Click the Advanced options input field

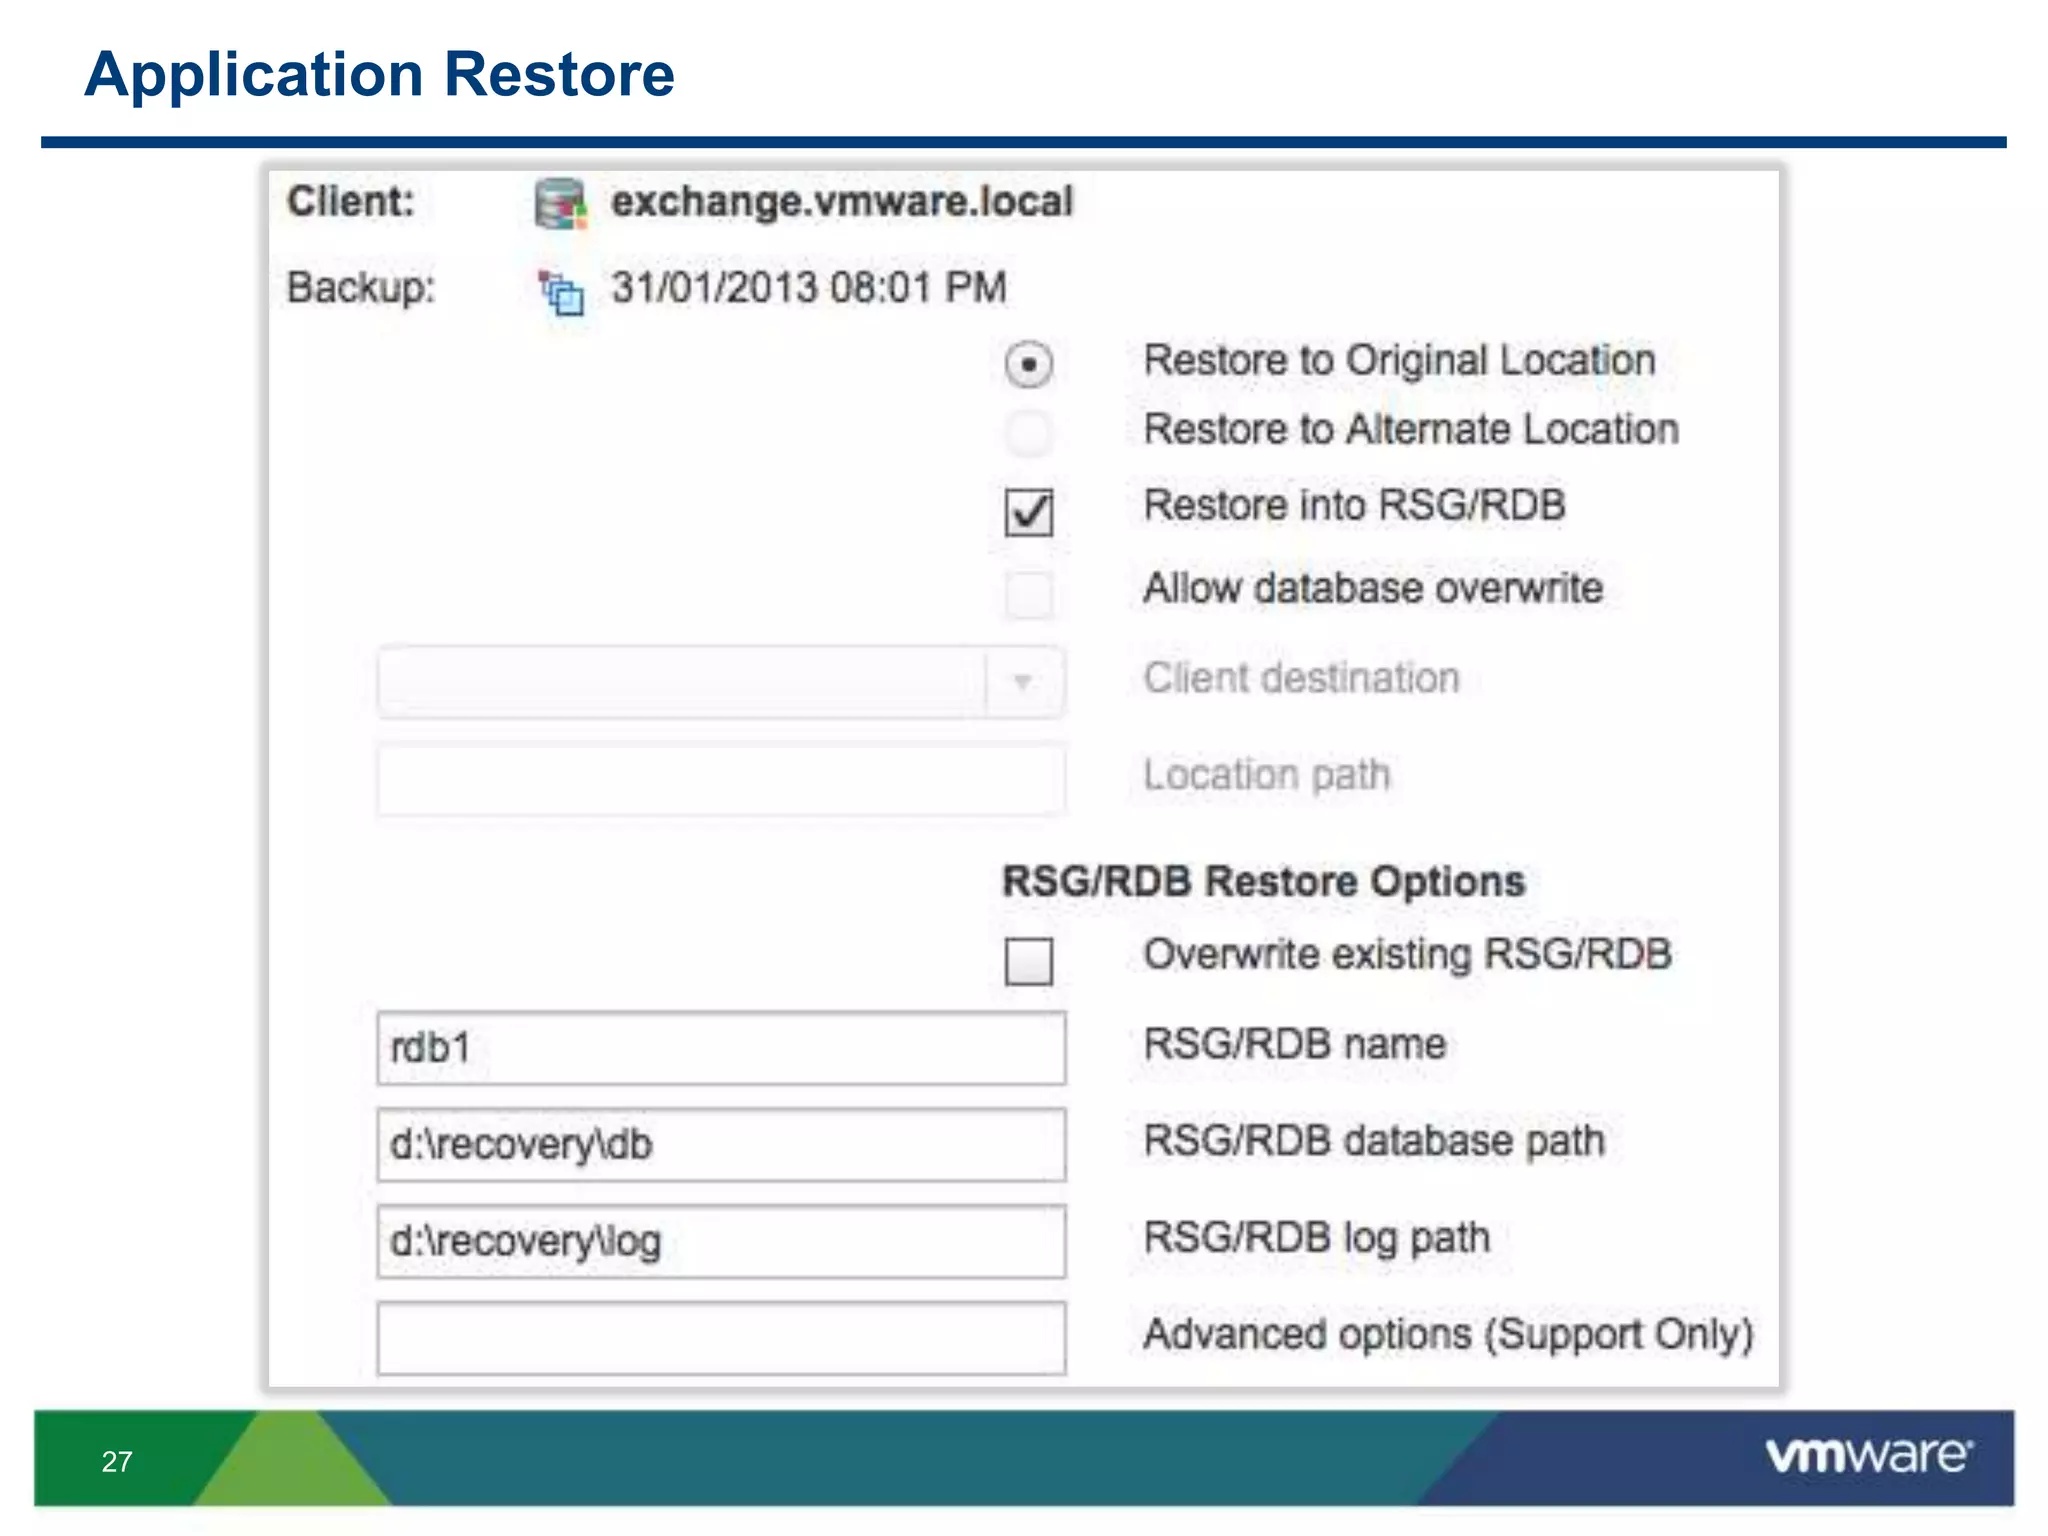[721, 1338]
